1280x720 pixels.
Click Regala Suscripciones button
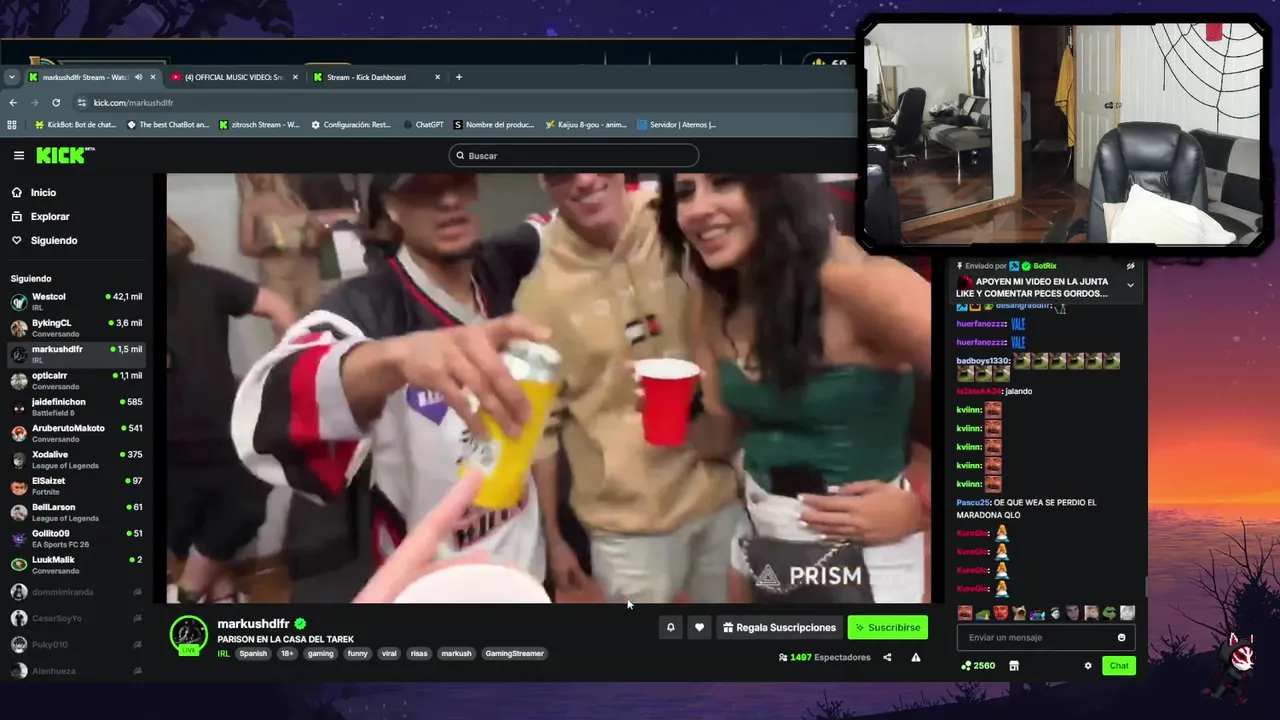coord(779,627)
